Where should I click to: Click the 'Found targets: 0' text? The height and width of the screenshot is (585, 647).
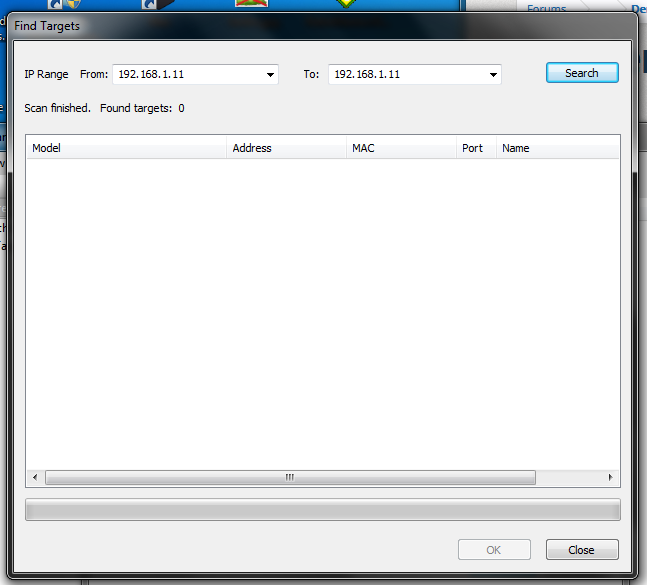(142, 108)
